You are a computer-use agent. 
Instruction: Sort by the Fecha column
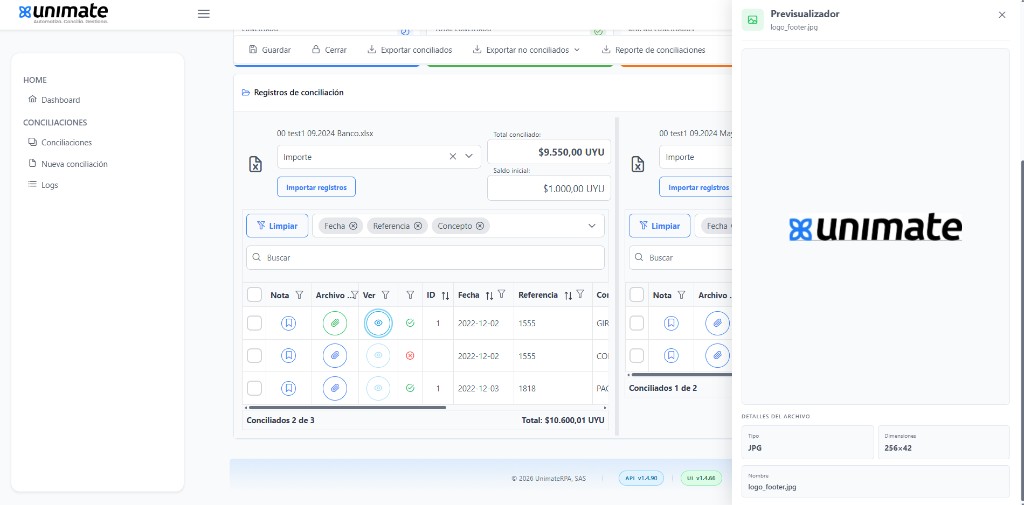(x=489, y=295)
